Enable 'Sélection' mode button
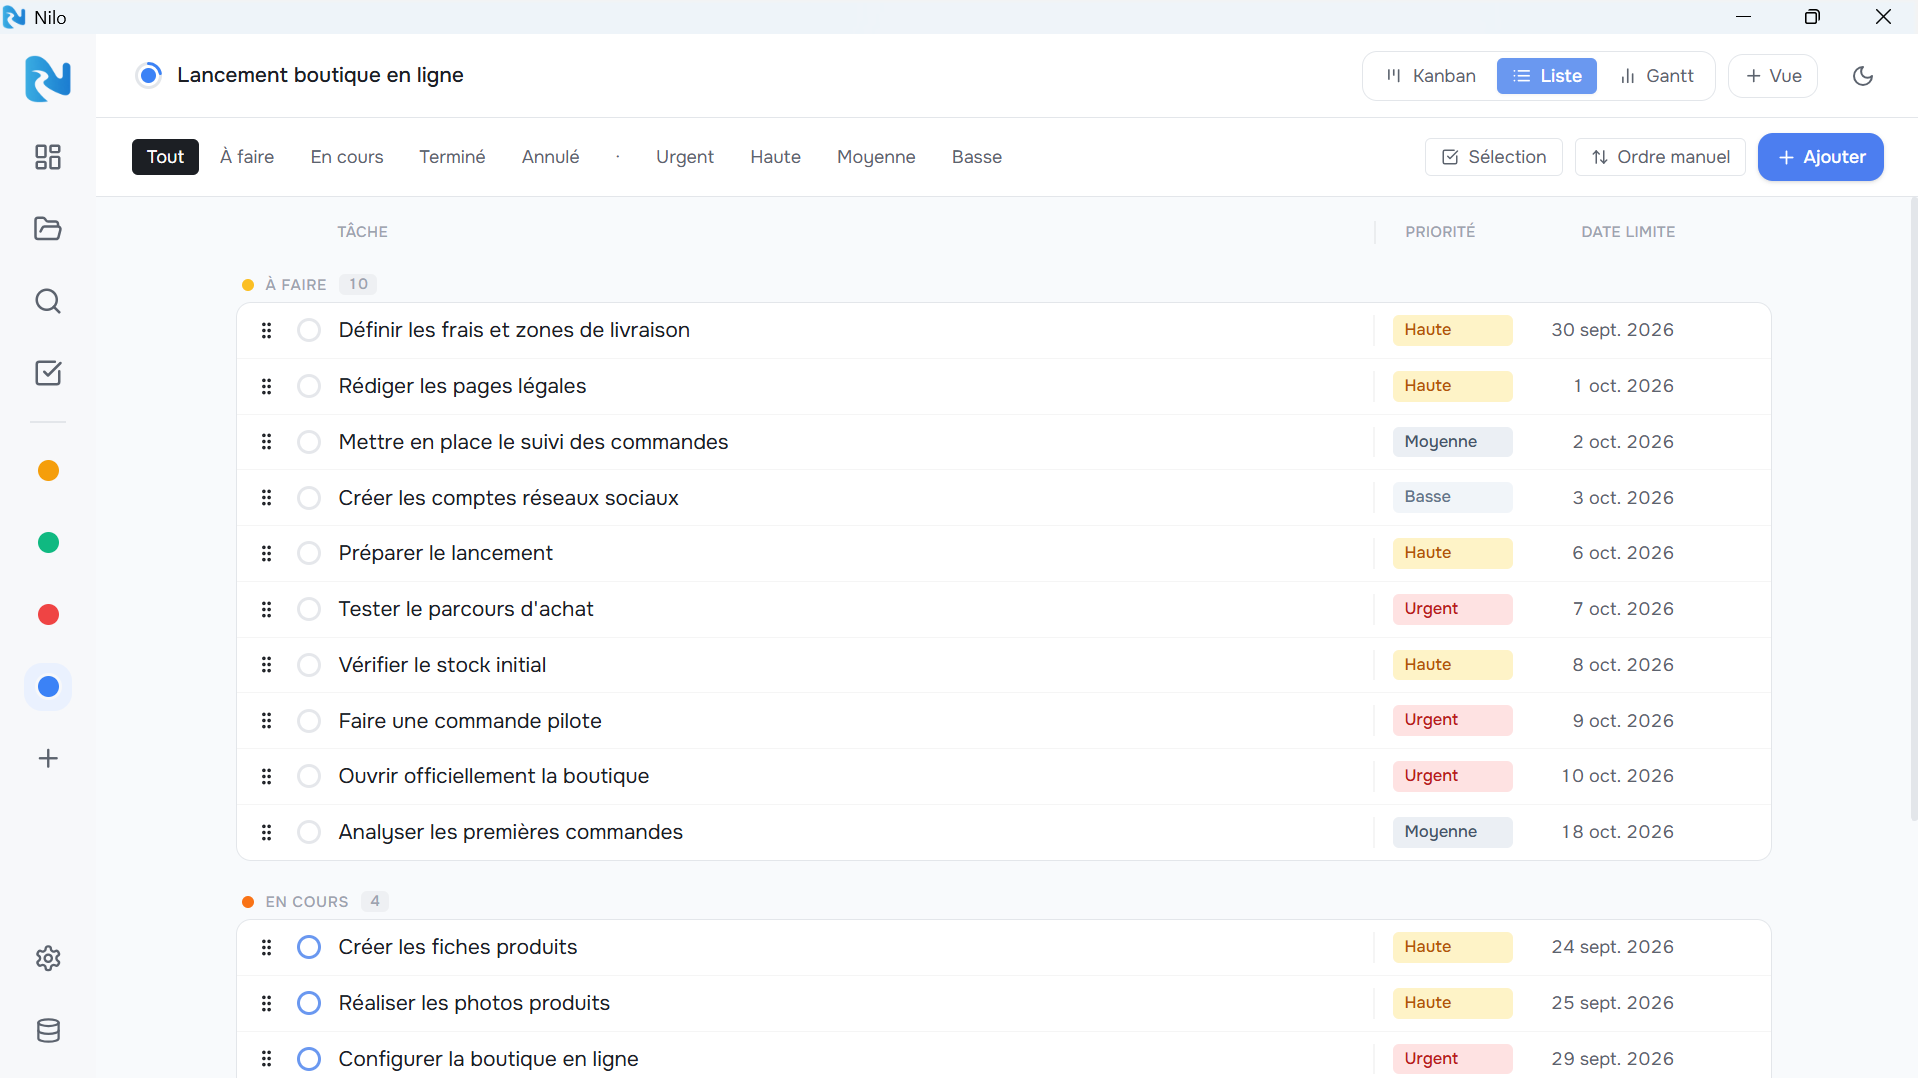The width and height of the screenshot is (1918, 1078). coord(1493,157)
